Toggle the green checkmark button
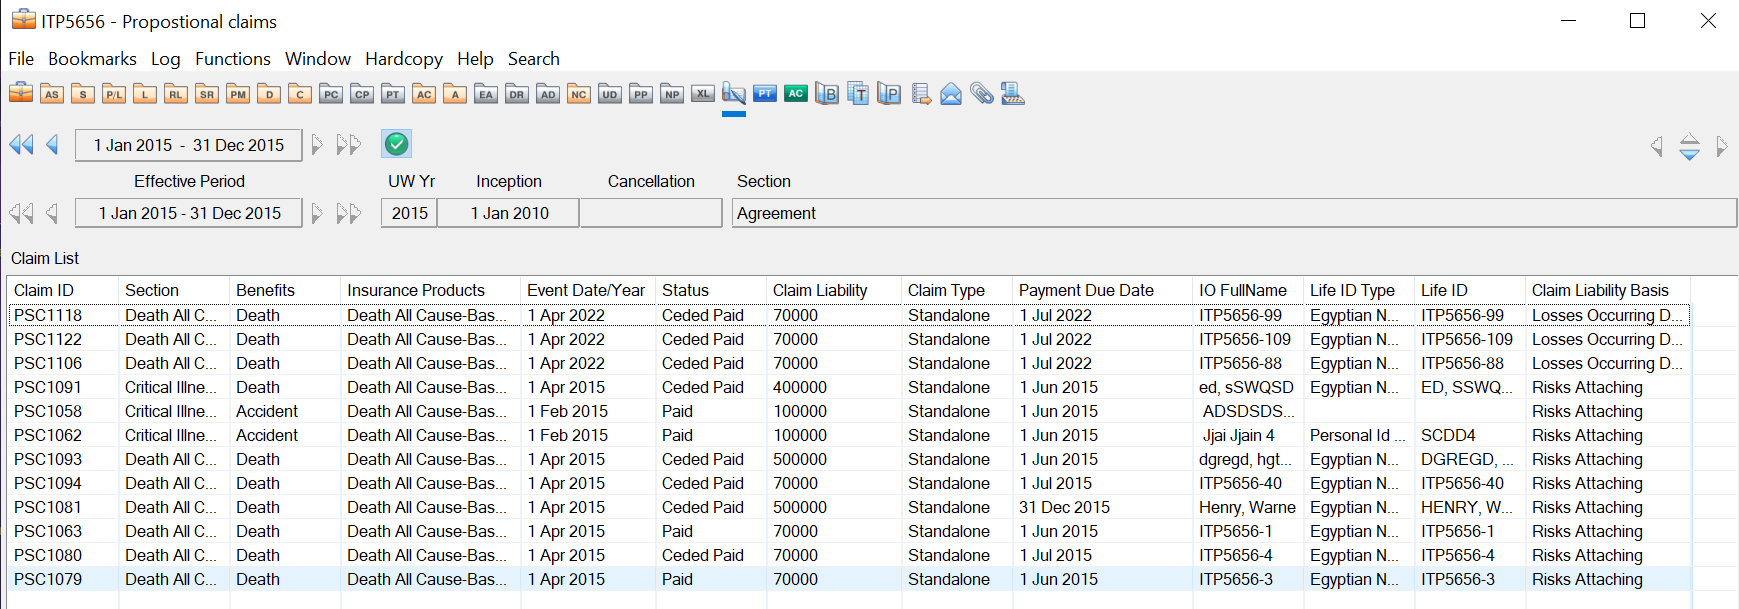 pyautogui.click(x=397, y=144)
